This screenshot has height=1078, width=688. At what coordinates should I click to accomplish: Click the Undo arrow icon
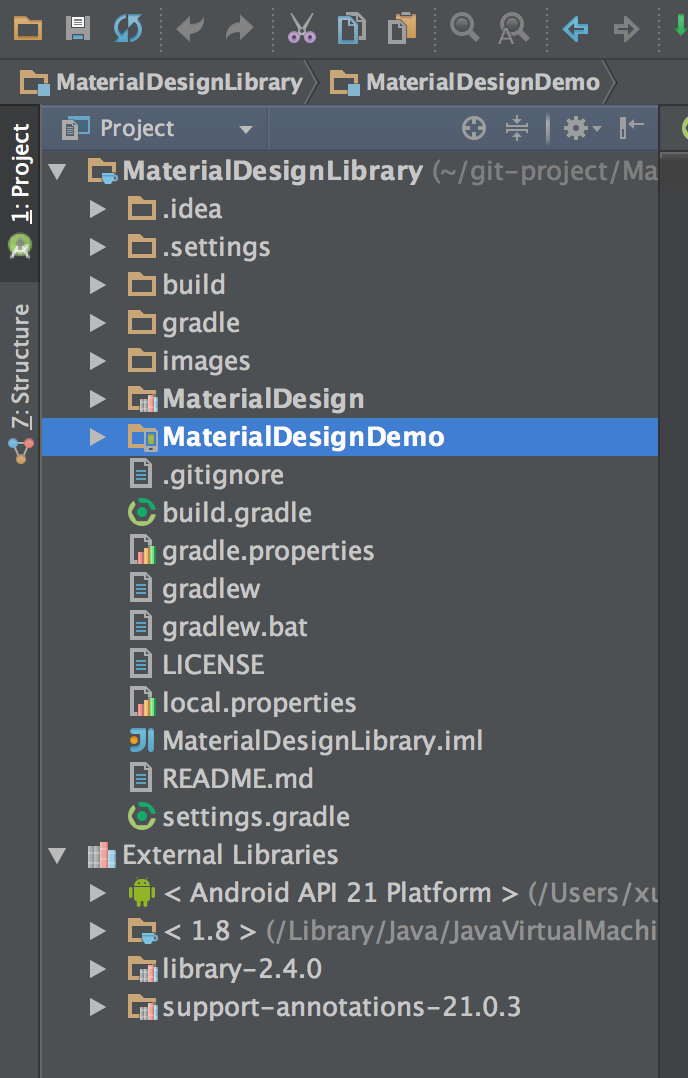click(x=190, y=29)
